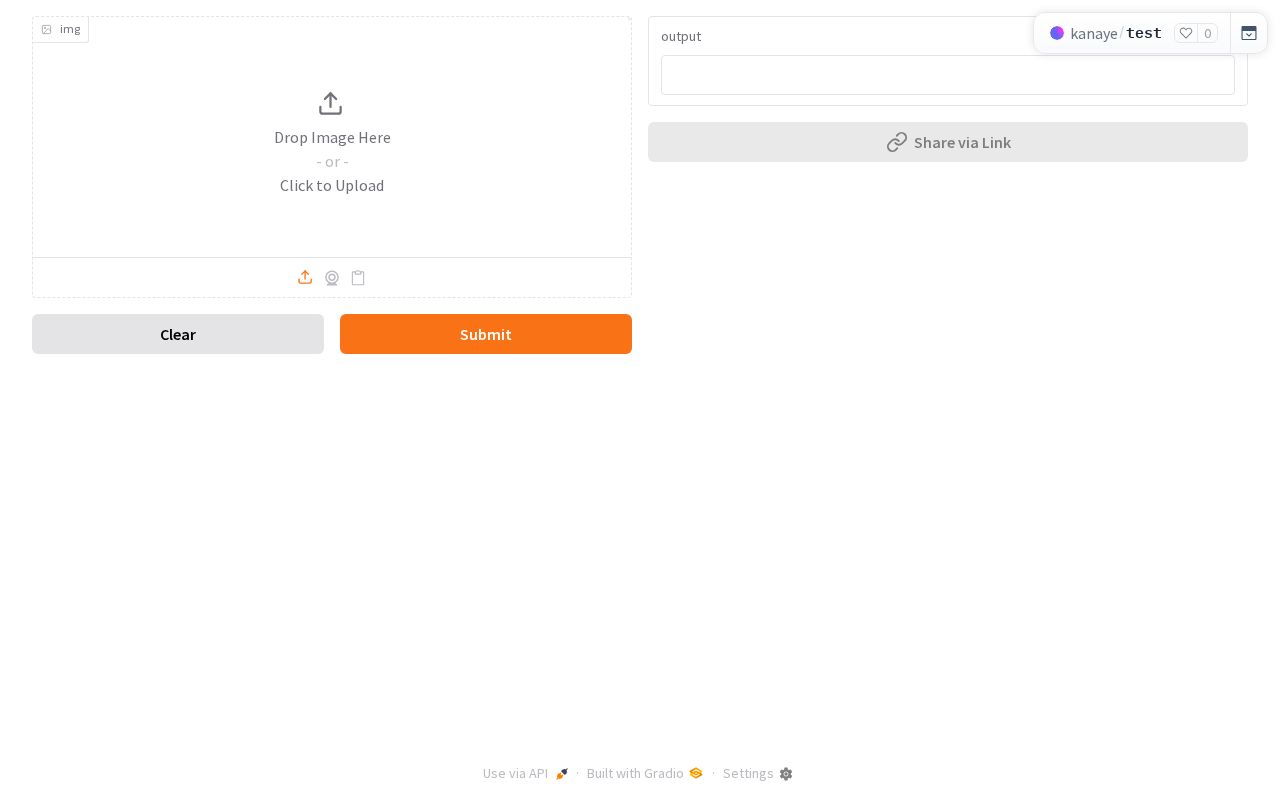Click the Share via Link button
Image resolution: width=1280 pixels, height=800 pixels.
click(x=948, y=142)
